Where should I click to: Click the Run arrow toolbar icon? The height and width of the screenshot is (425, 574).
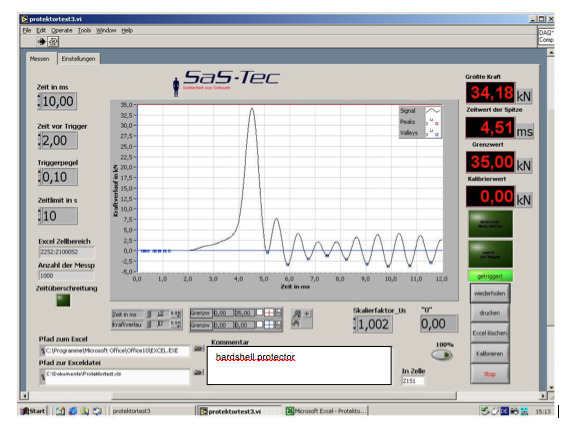click(x=41, y=42)
